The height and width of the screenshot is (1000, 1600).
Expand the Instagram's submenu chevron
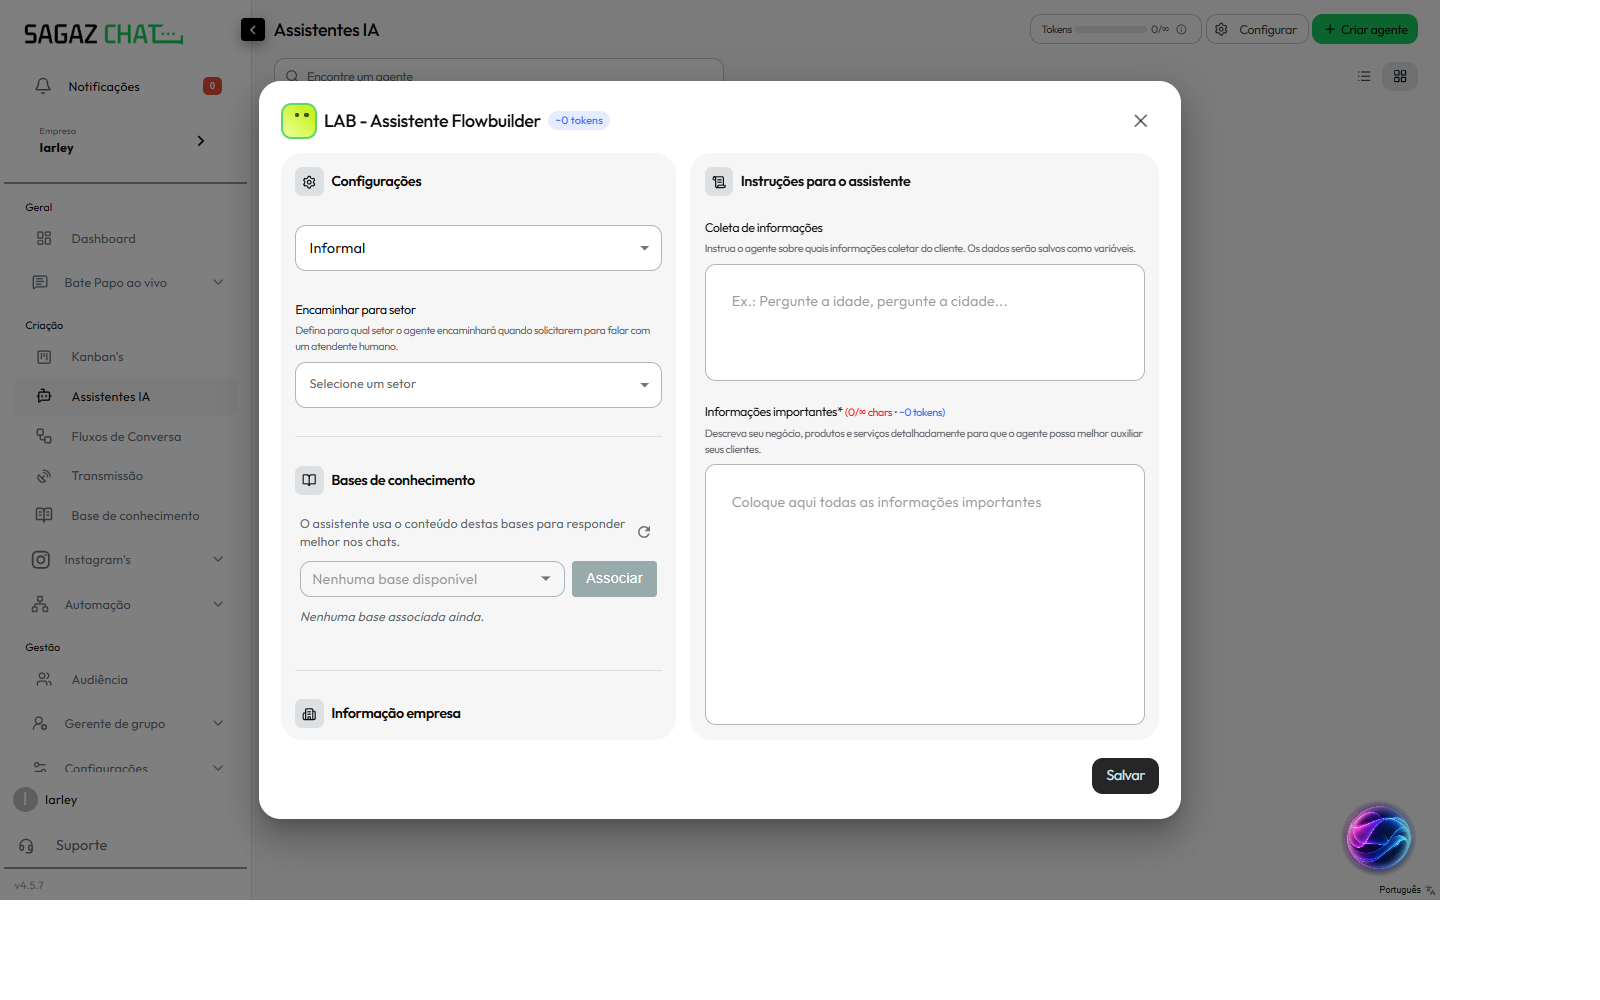218,560
